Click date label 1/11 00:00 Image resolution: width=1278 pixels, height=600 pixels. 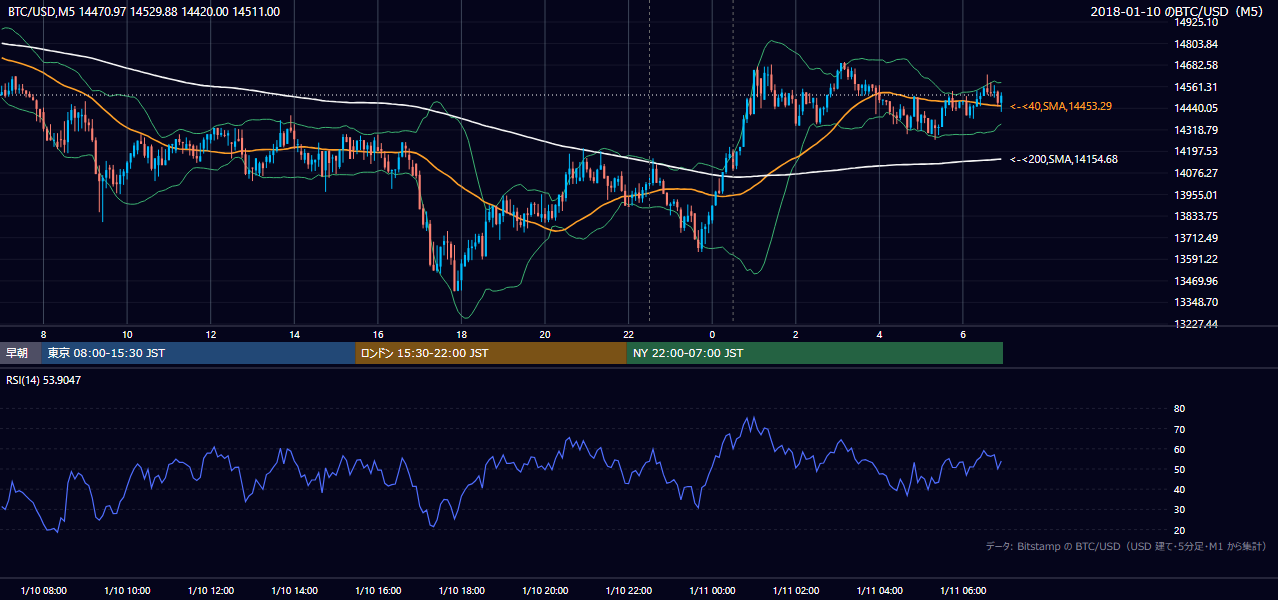point(711,590)
